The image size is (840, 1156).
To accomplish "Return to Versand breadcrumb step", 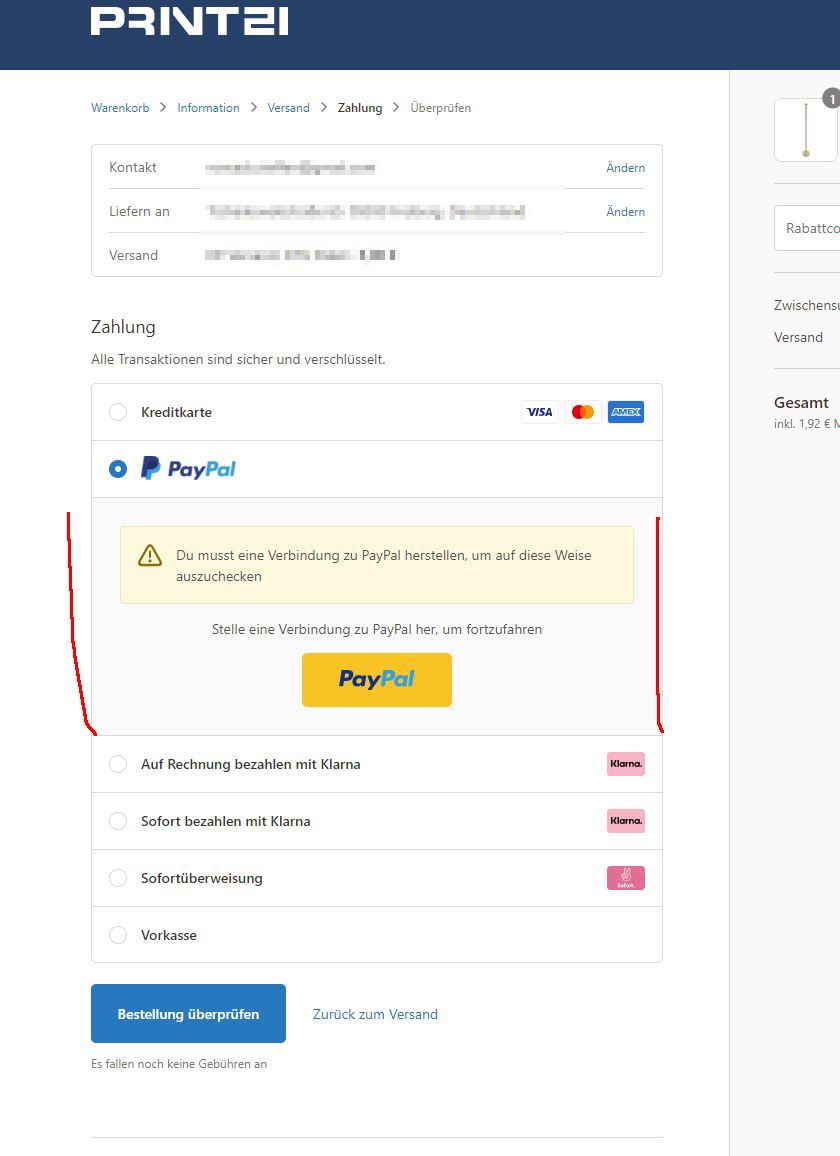I will pos(288,108).
